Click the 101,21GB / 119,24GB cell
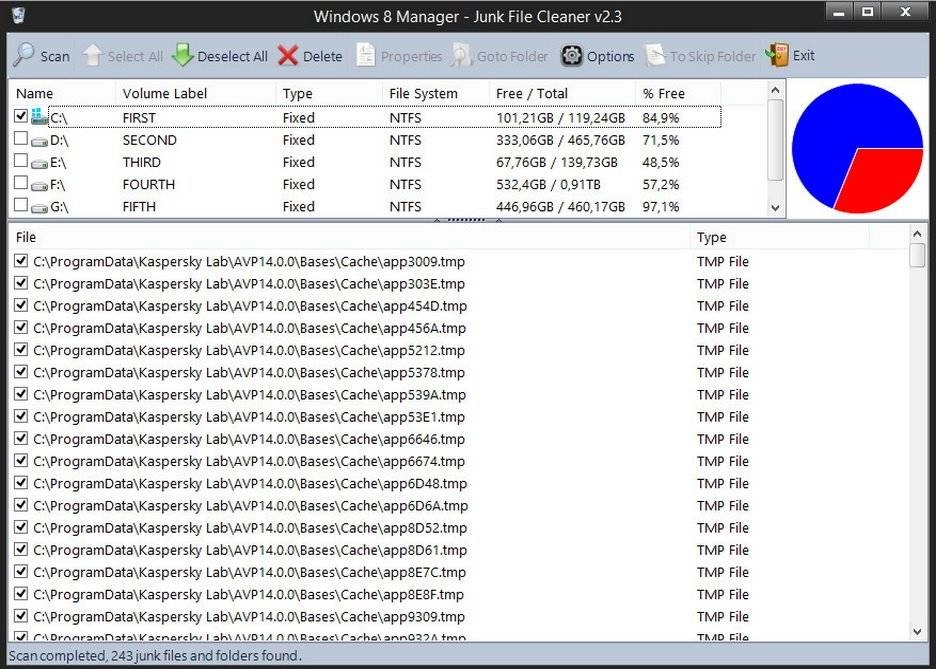Screen dimensions: 936x669 (x=561, y=118)
